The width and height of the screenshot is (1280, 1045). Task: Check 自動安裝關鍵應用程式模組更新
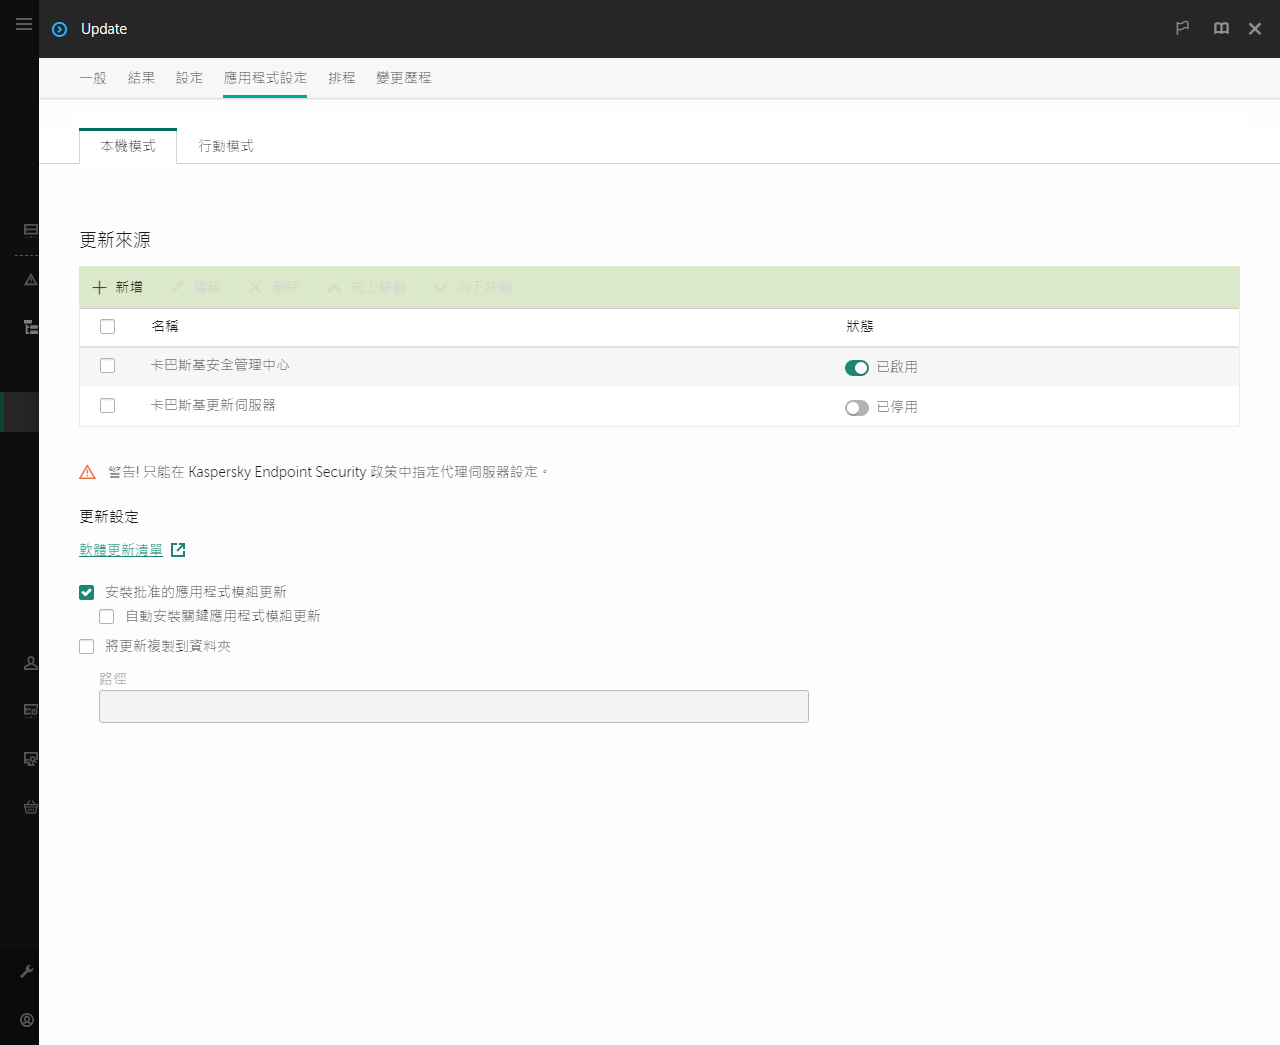pyautogui.click(x=106, y=616)
